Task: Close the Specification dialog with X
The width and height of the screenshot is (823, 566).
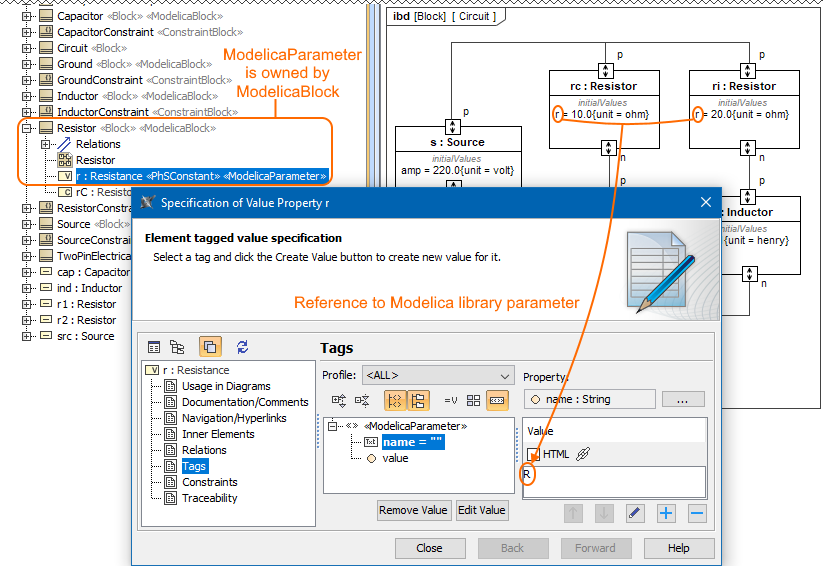Action: tap(706, 202)
